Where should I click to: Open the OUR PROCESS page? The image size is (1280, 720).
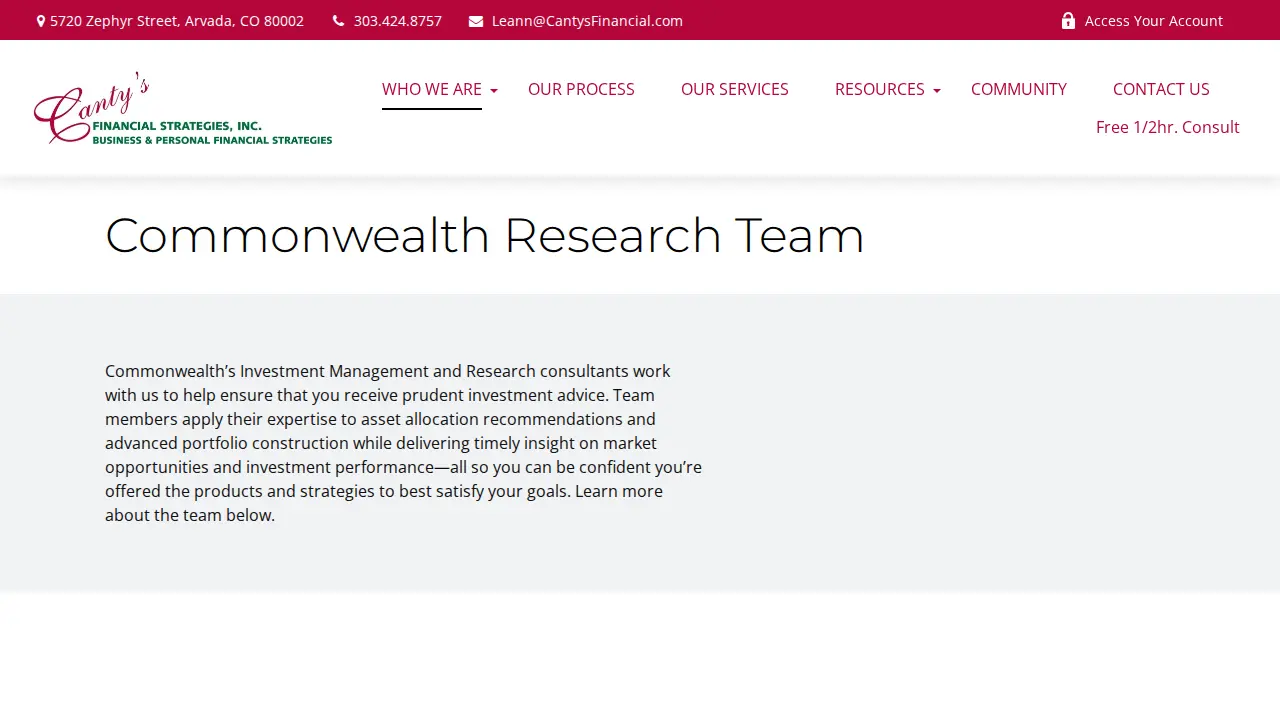pyautogui.click(x=581, y=89)
